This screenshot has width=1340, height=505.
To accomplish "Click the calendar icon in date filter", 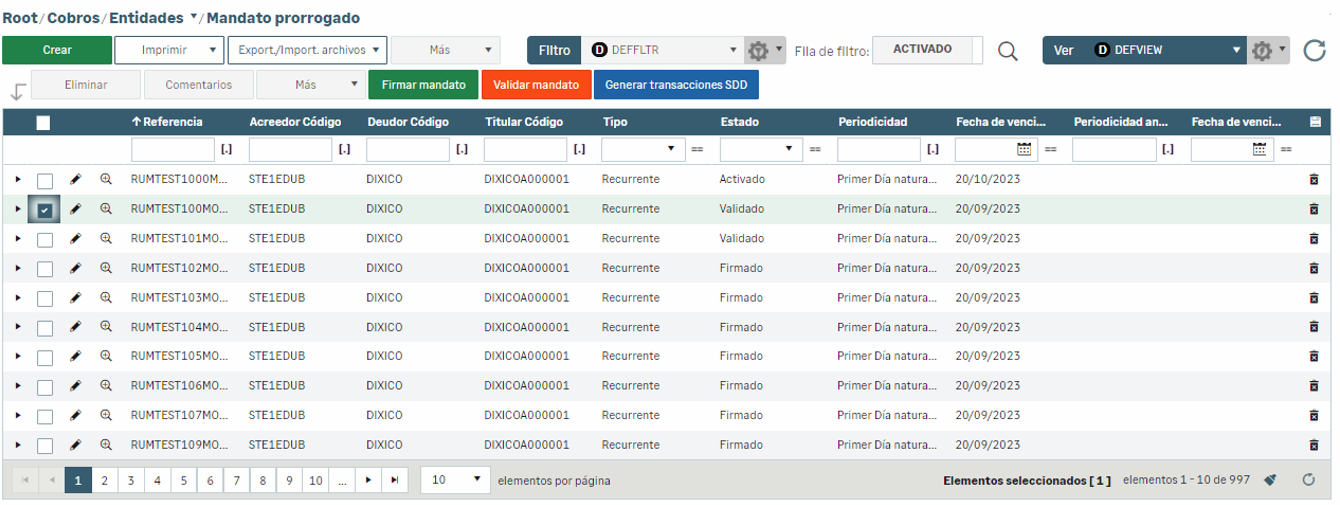I will pyautogui.click(x=1024, y=149).
